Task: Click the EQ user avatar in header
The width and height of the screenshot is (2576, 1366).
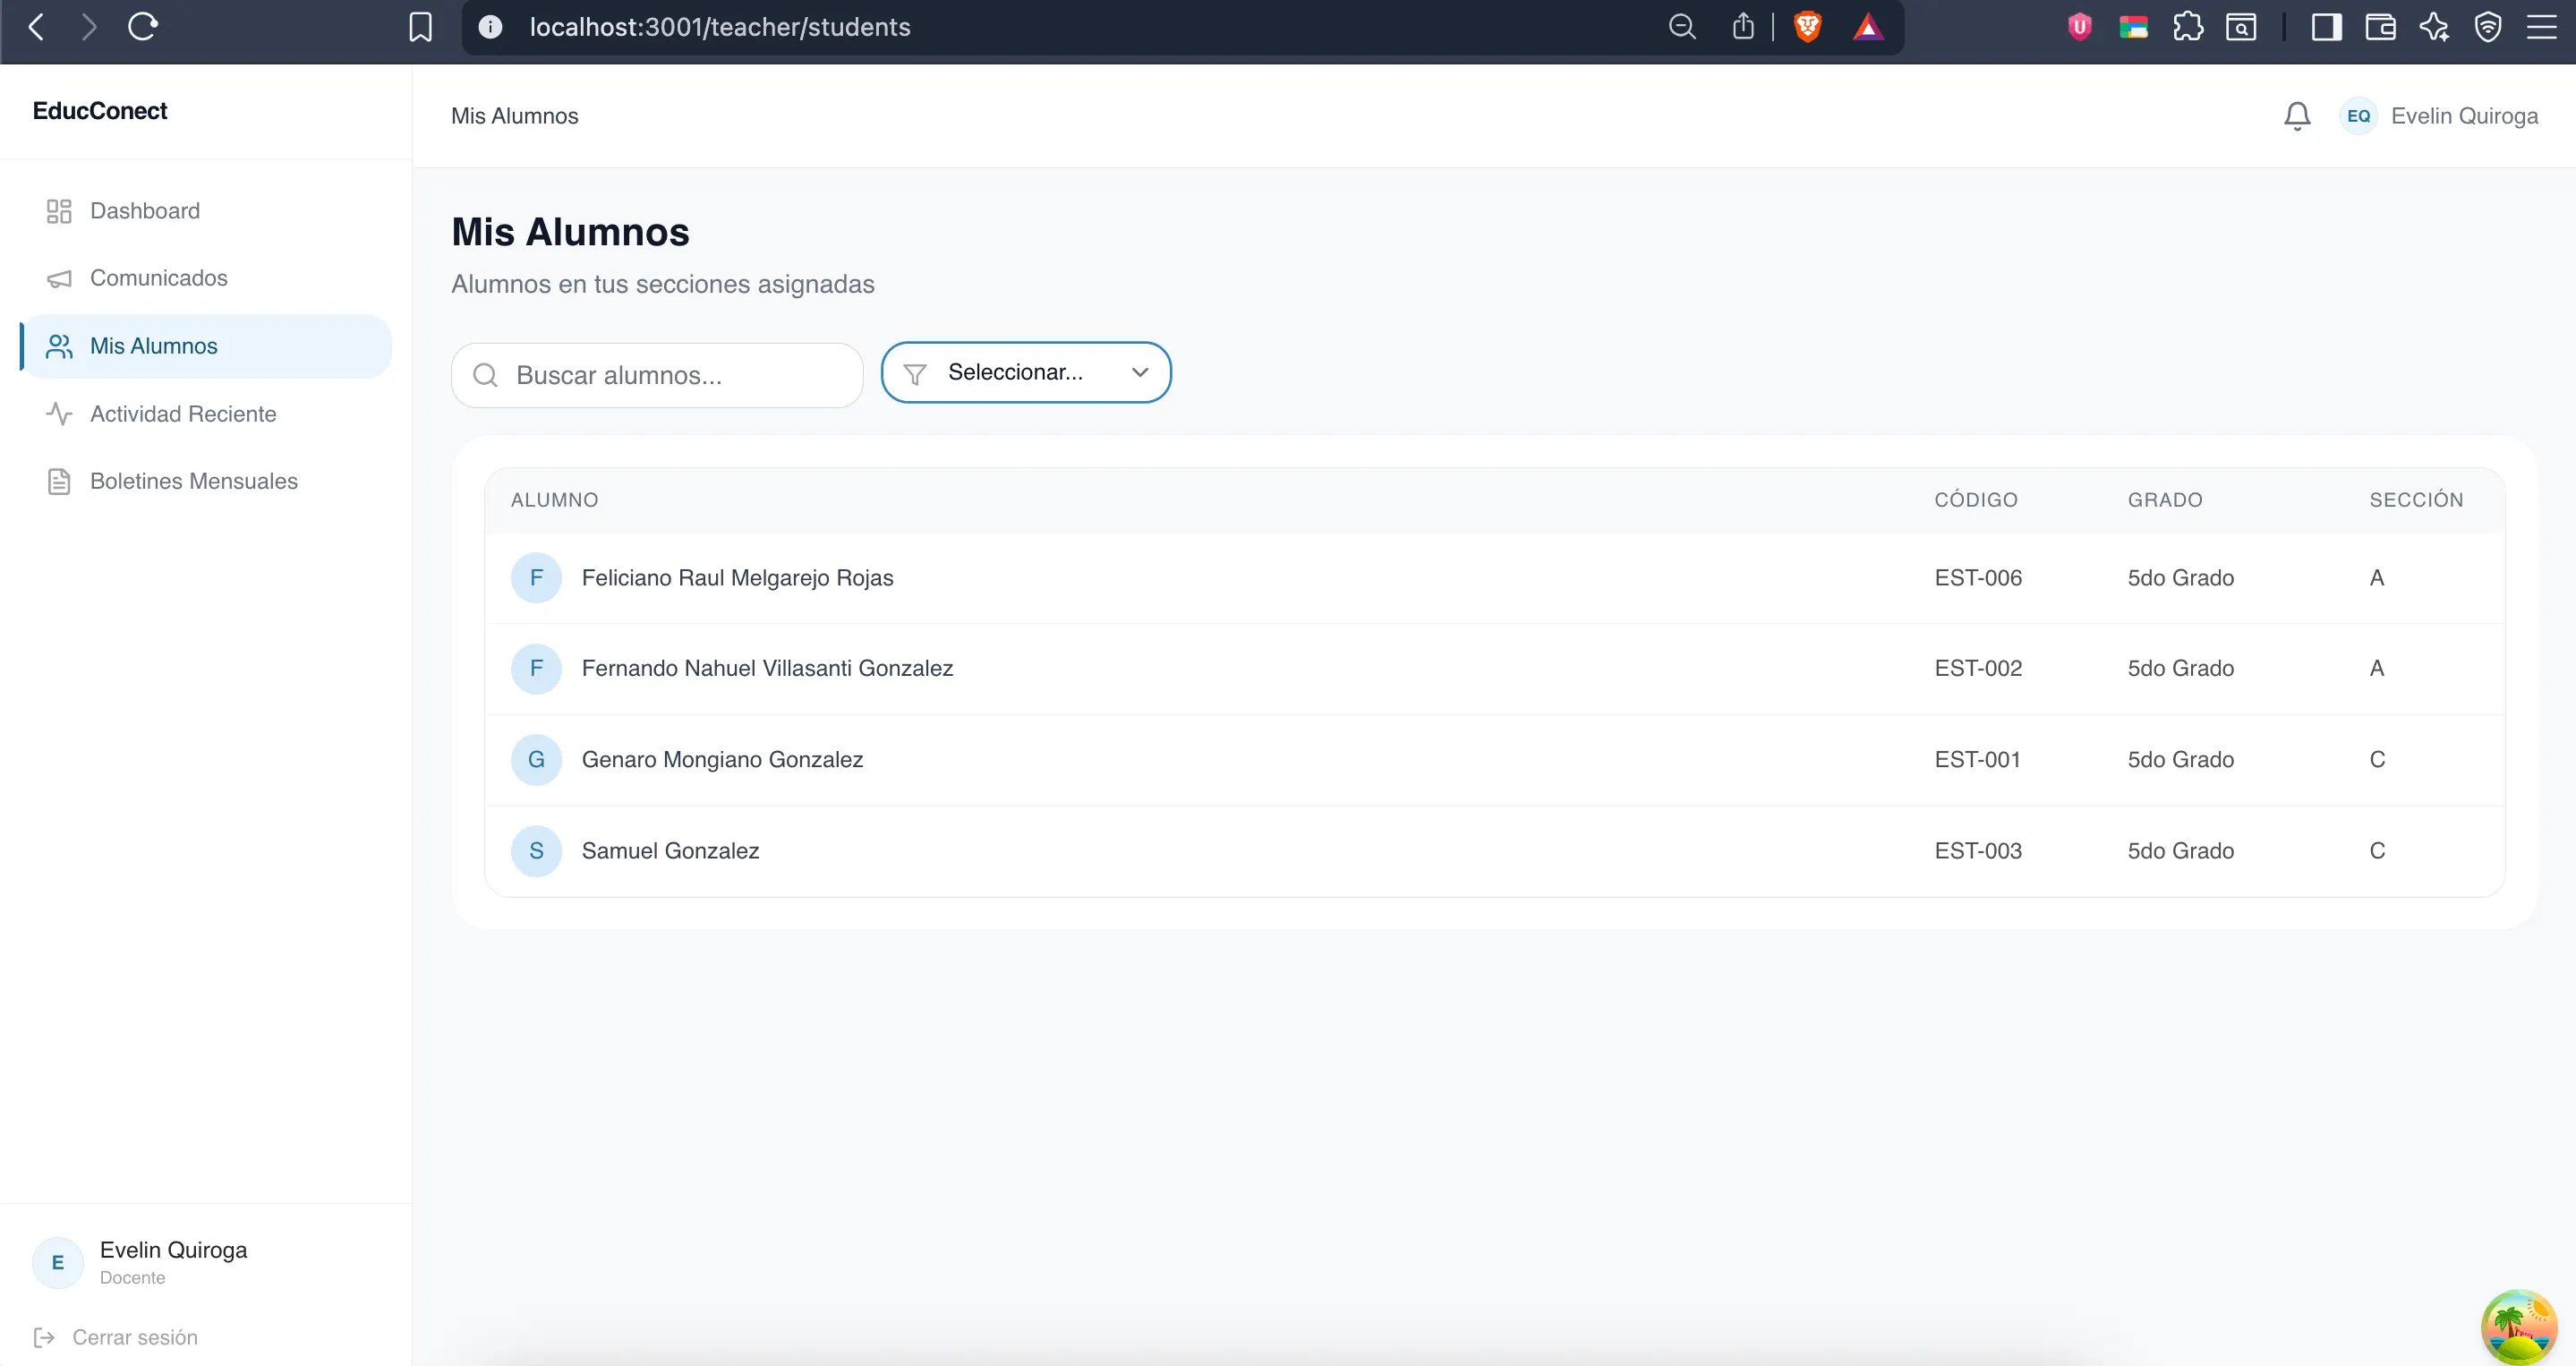Action: coord(2358,116)
